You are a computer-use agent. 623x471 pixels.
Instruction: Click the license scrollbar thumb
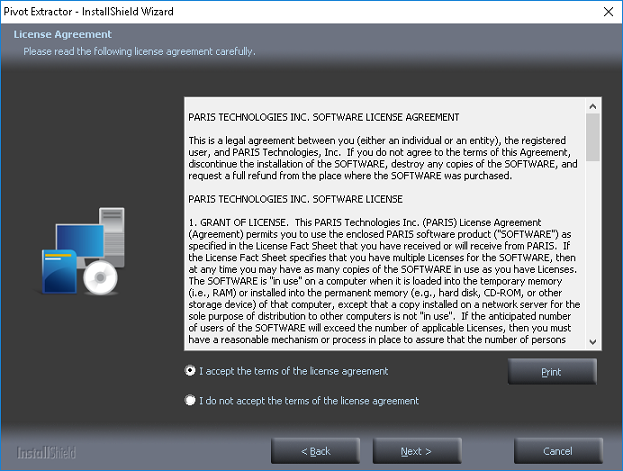(x=593, y=137)
